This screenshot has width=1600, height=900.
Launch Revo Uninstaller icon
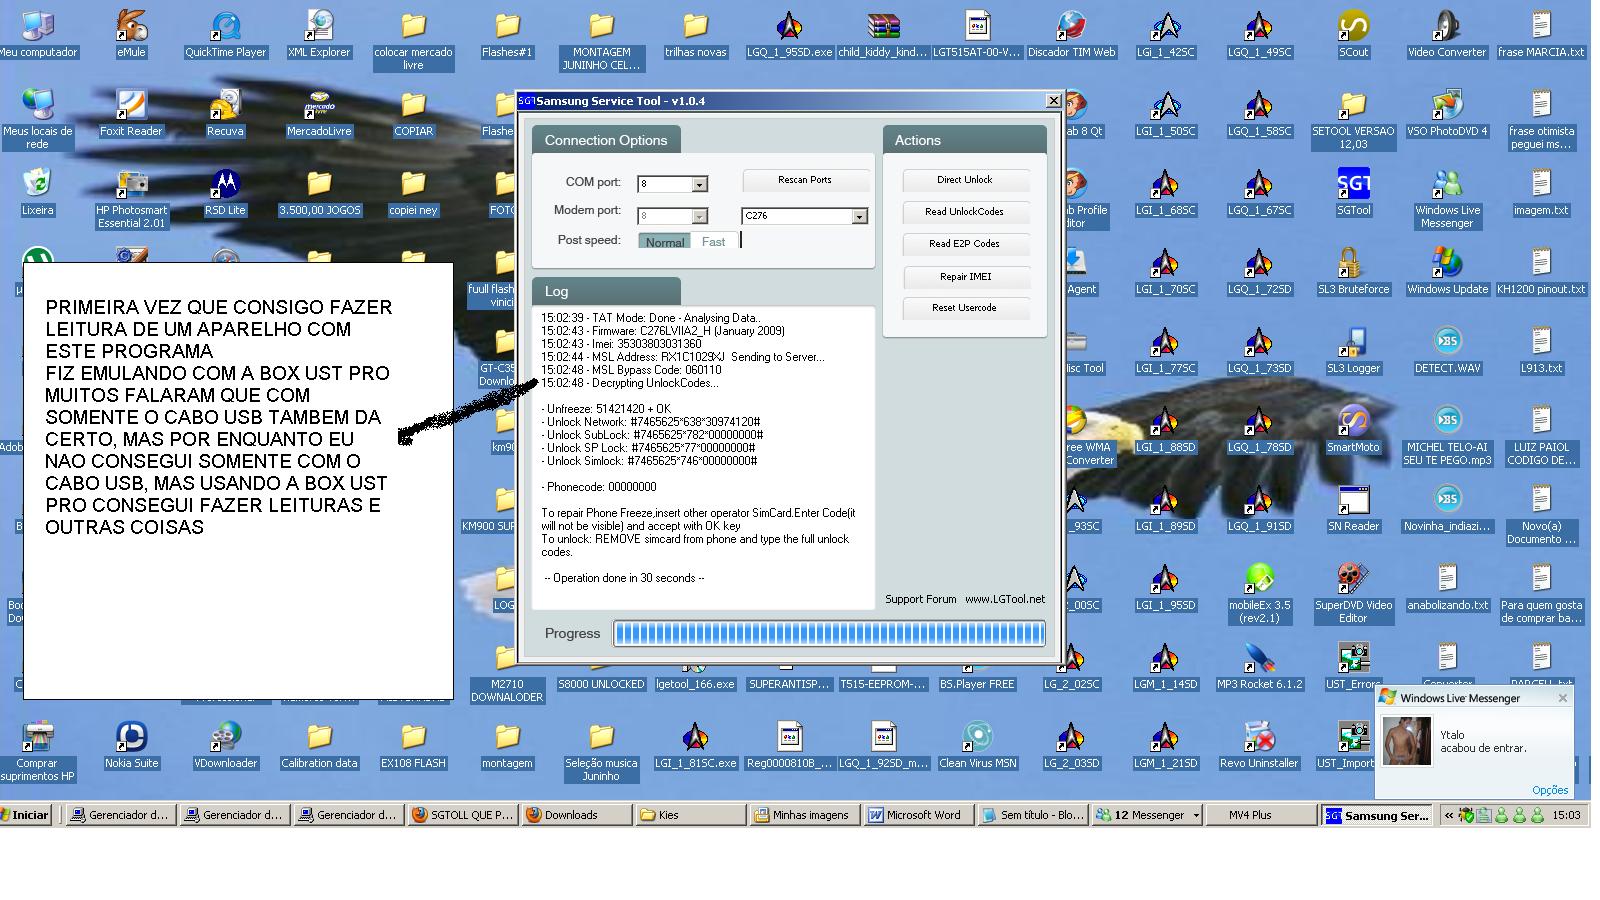(1259, 745)
